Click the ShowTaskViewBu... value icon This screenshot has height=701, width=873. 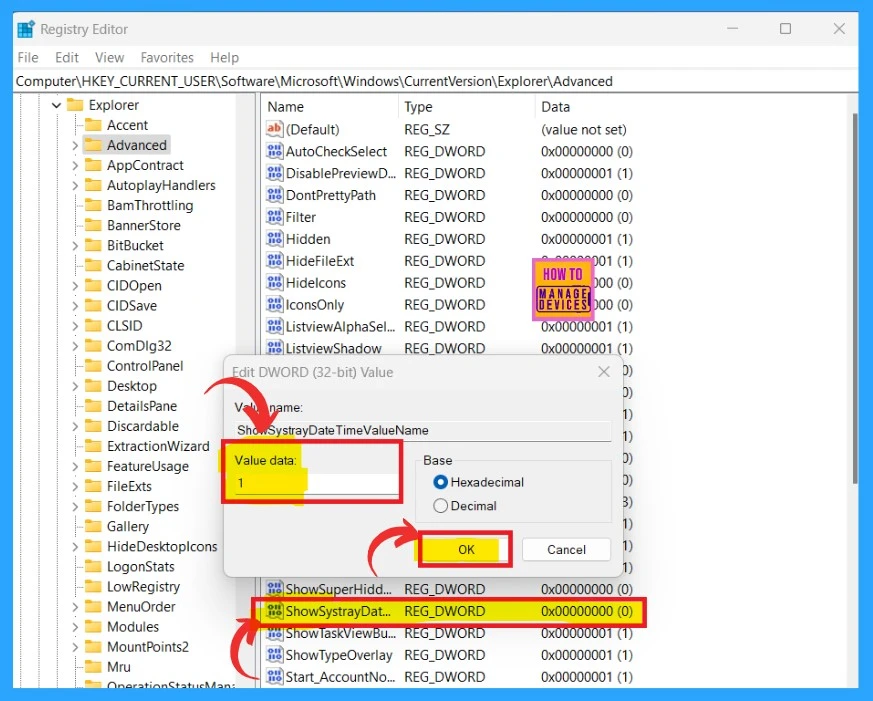274,633
